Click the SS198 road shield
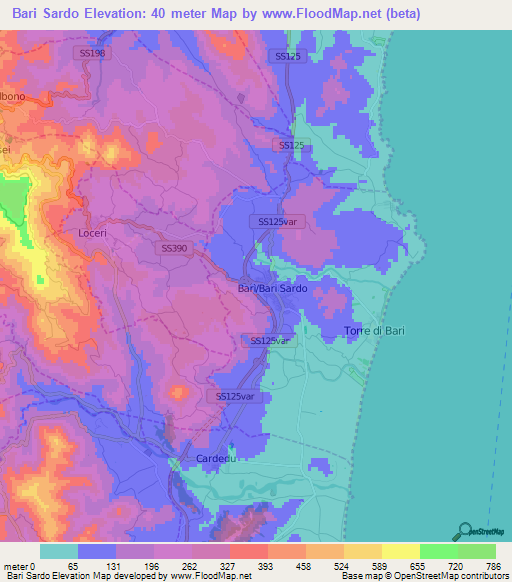Image resolution: width=512 pixels, height=582 pixels. [x=92, y=53]
